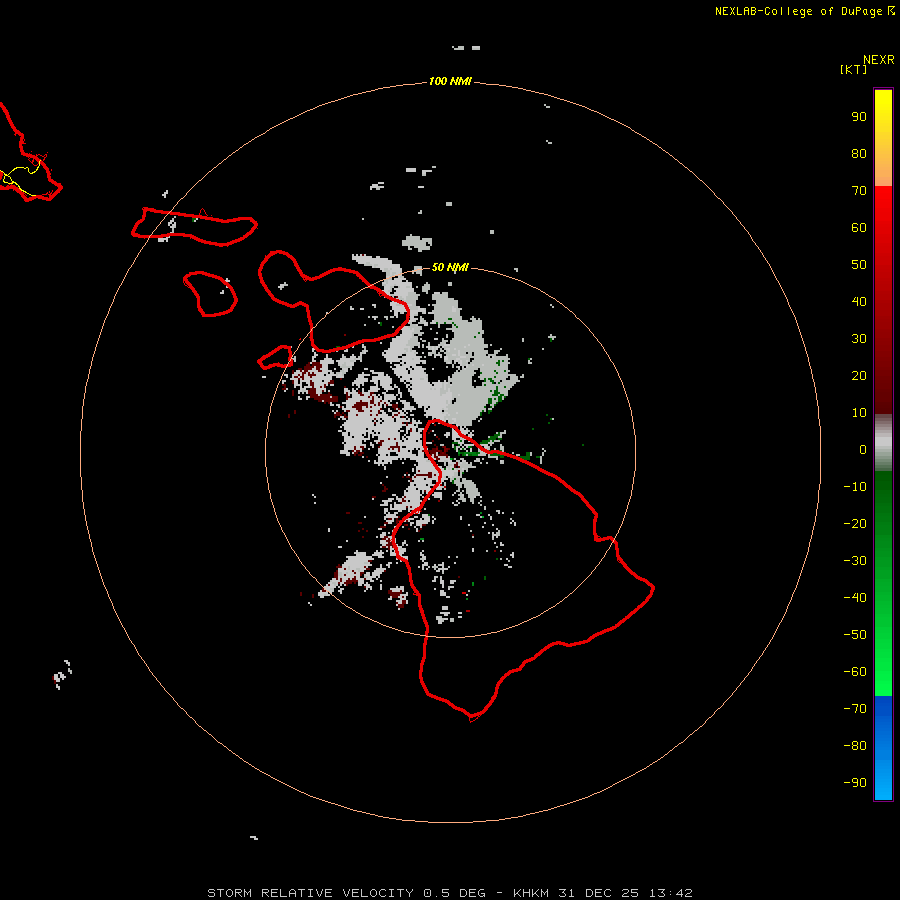Click the [KT] units label

coord(853,69)
